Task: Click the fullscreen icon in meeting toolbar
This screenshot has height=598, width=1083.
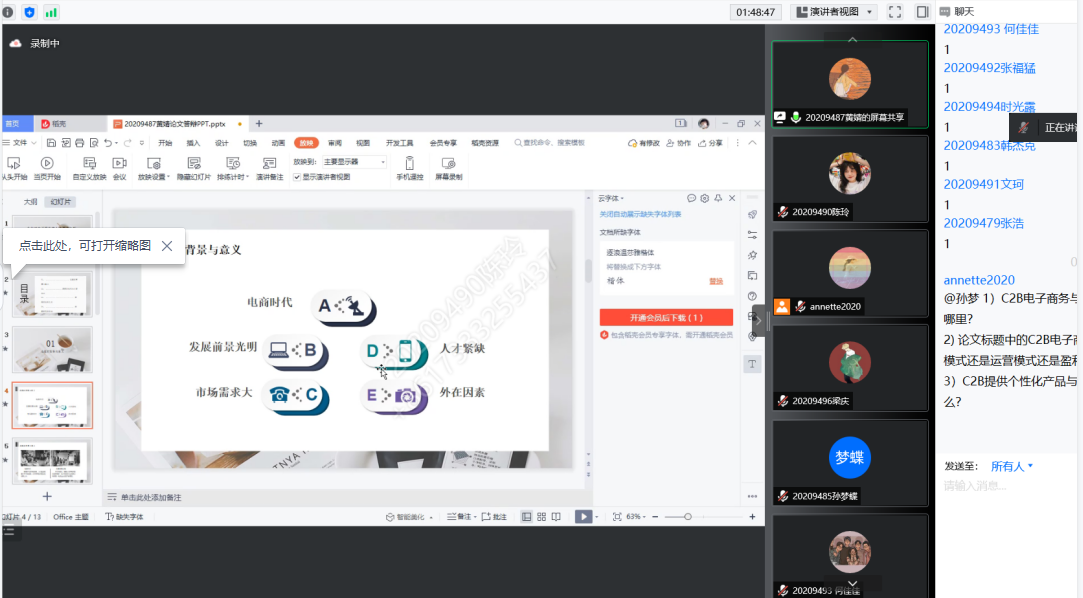Action: pyautogui.click(x=895, y=12)
